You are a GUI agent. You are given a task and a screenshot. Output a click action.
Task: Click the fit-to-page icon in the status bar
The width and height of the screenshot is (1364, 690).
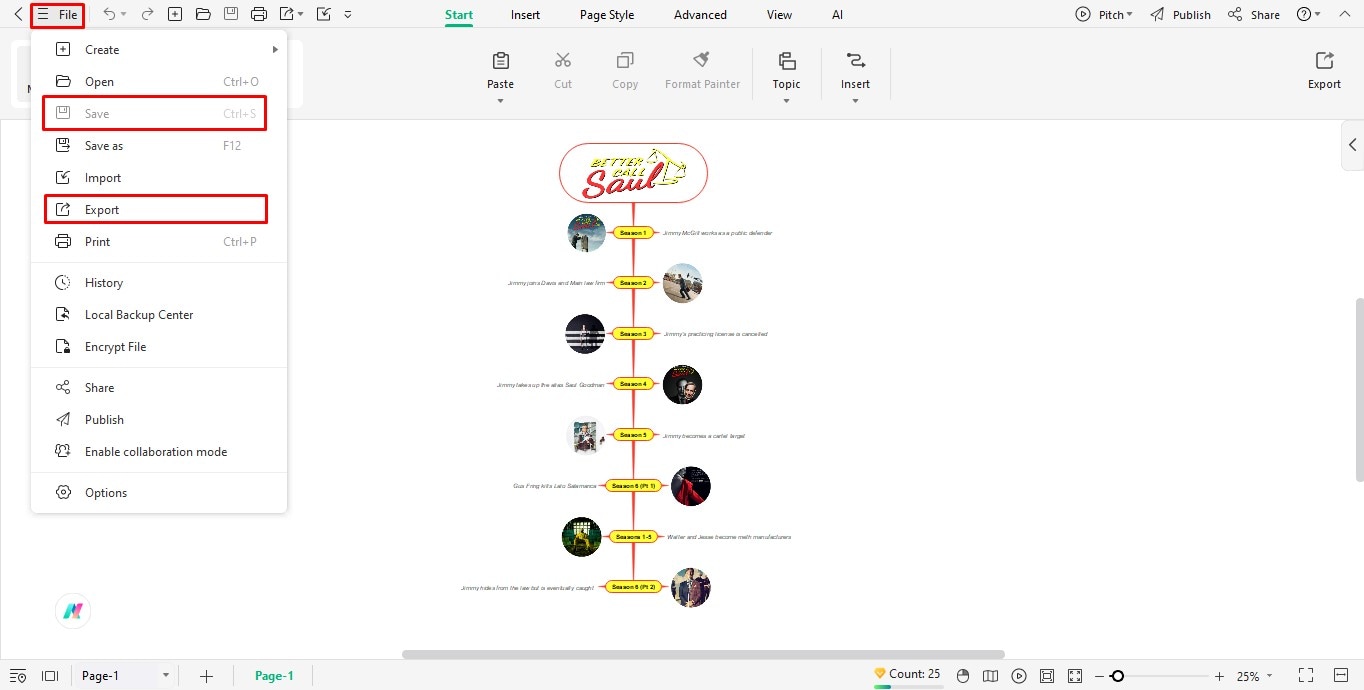(1047, 676)
